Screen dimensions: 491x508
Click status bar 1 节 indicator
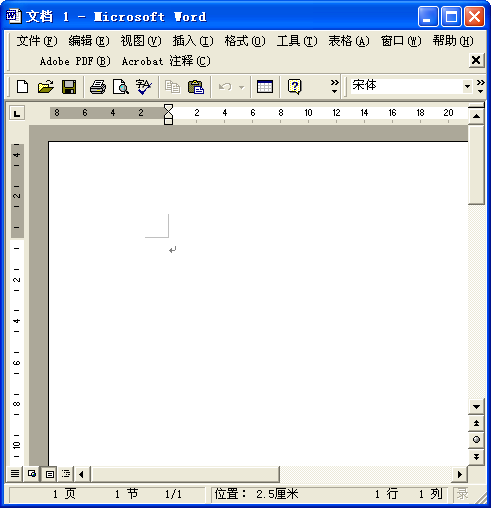(x=126, y=494)
